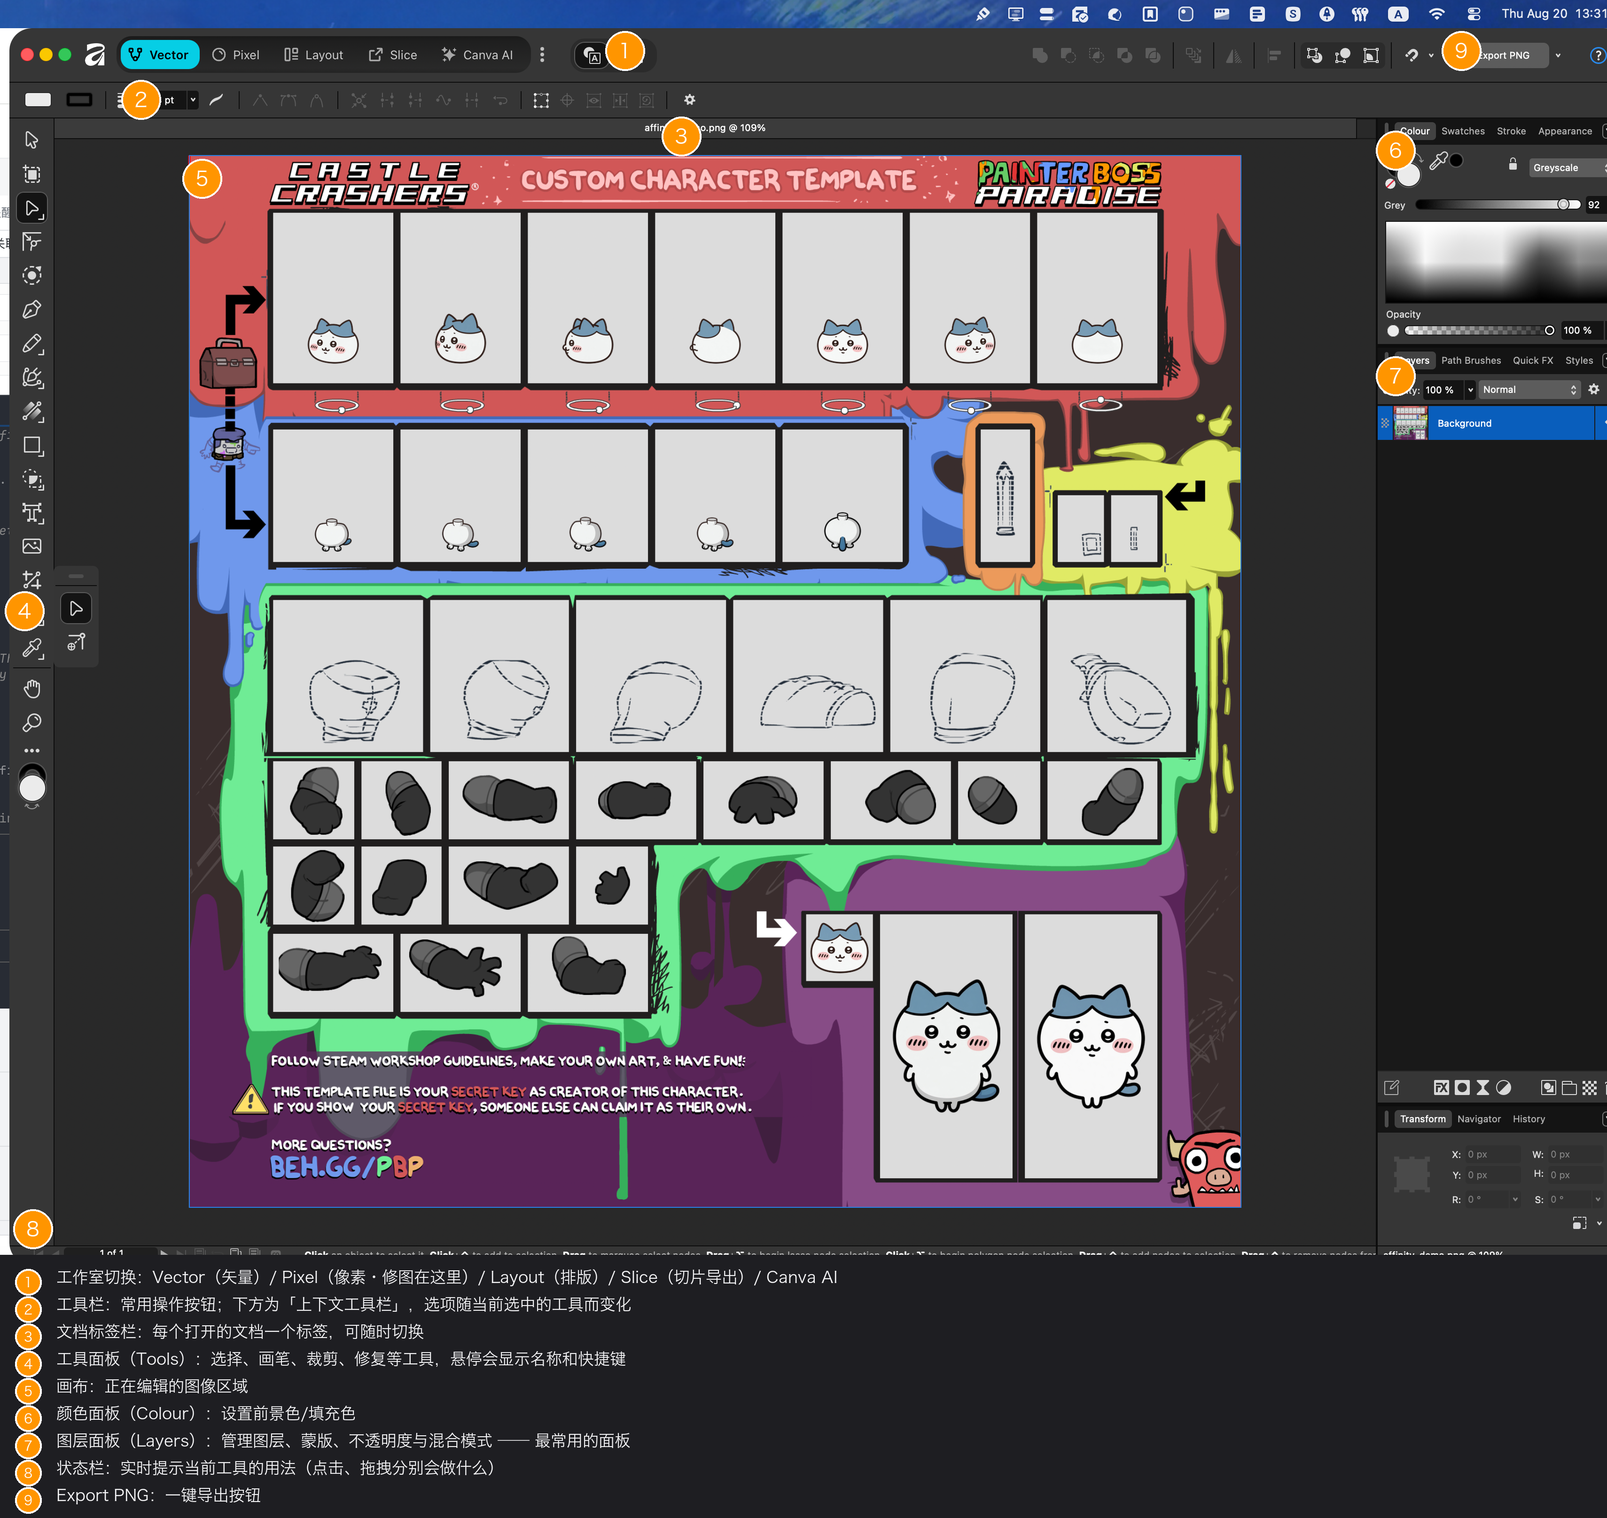Select the Pencil tool
This screenshot has width=1607, height=1518.
32,344
